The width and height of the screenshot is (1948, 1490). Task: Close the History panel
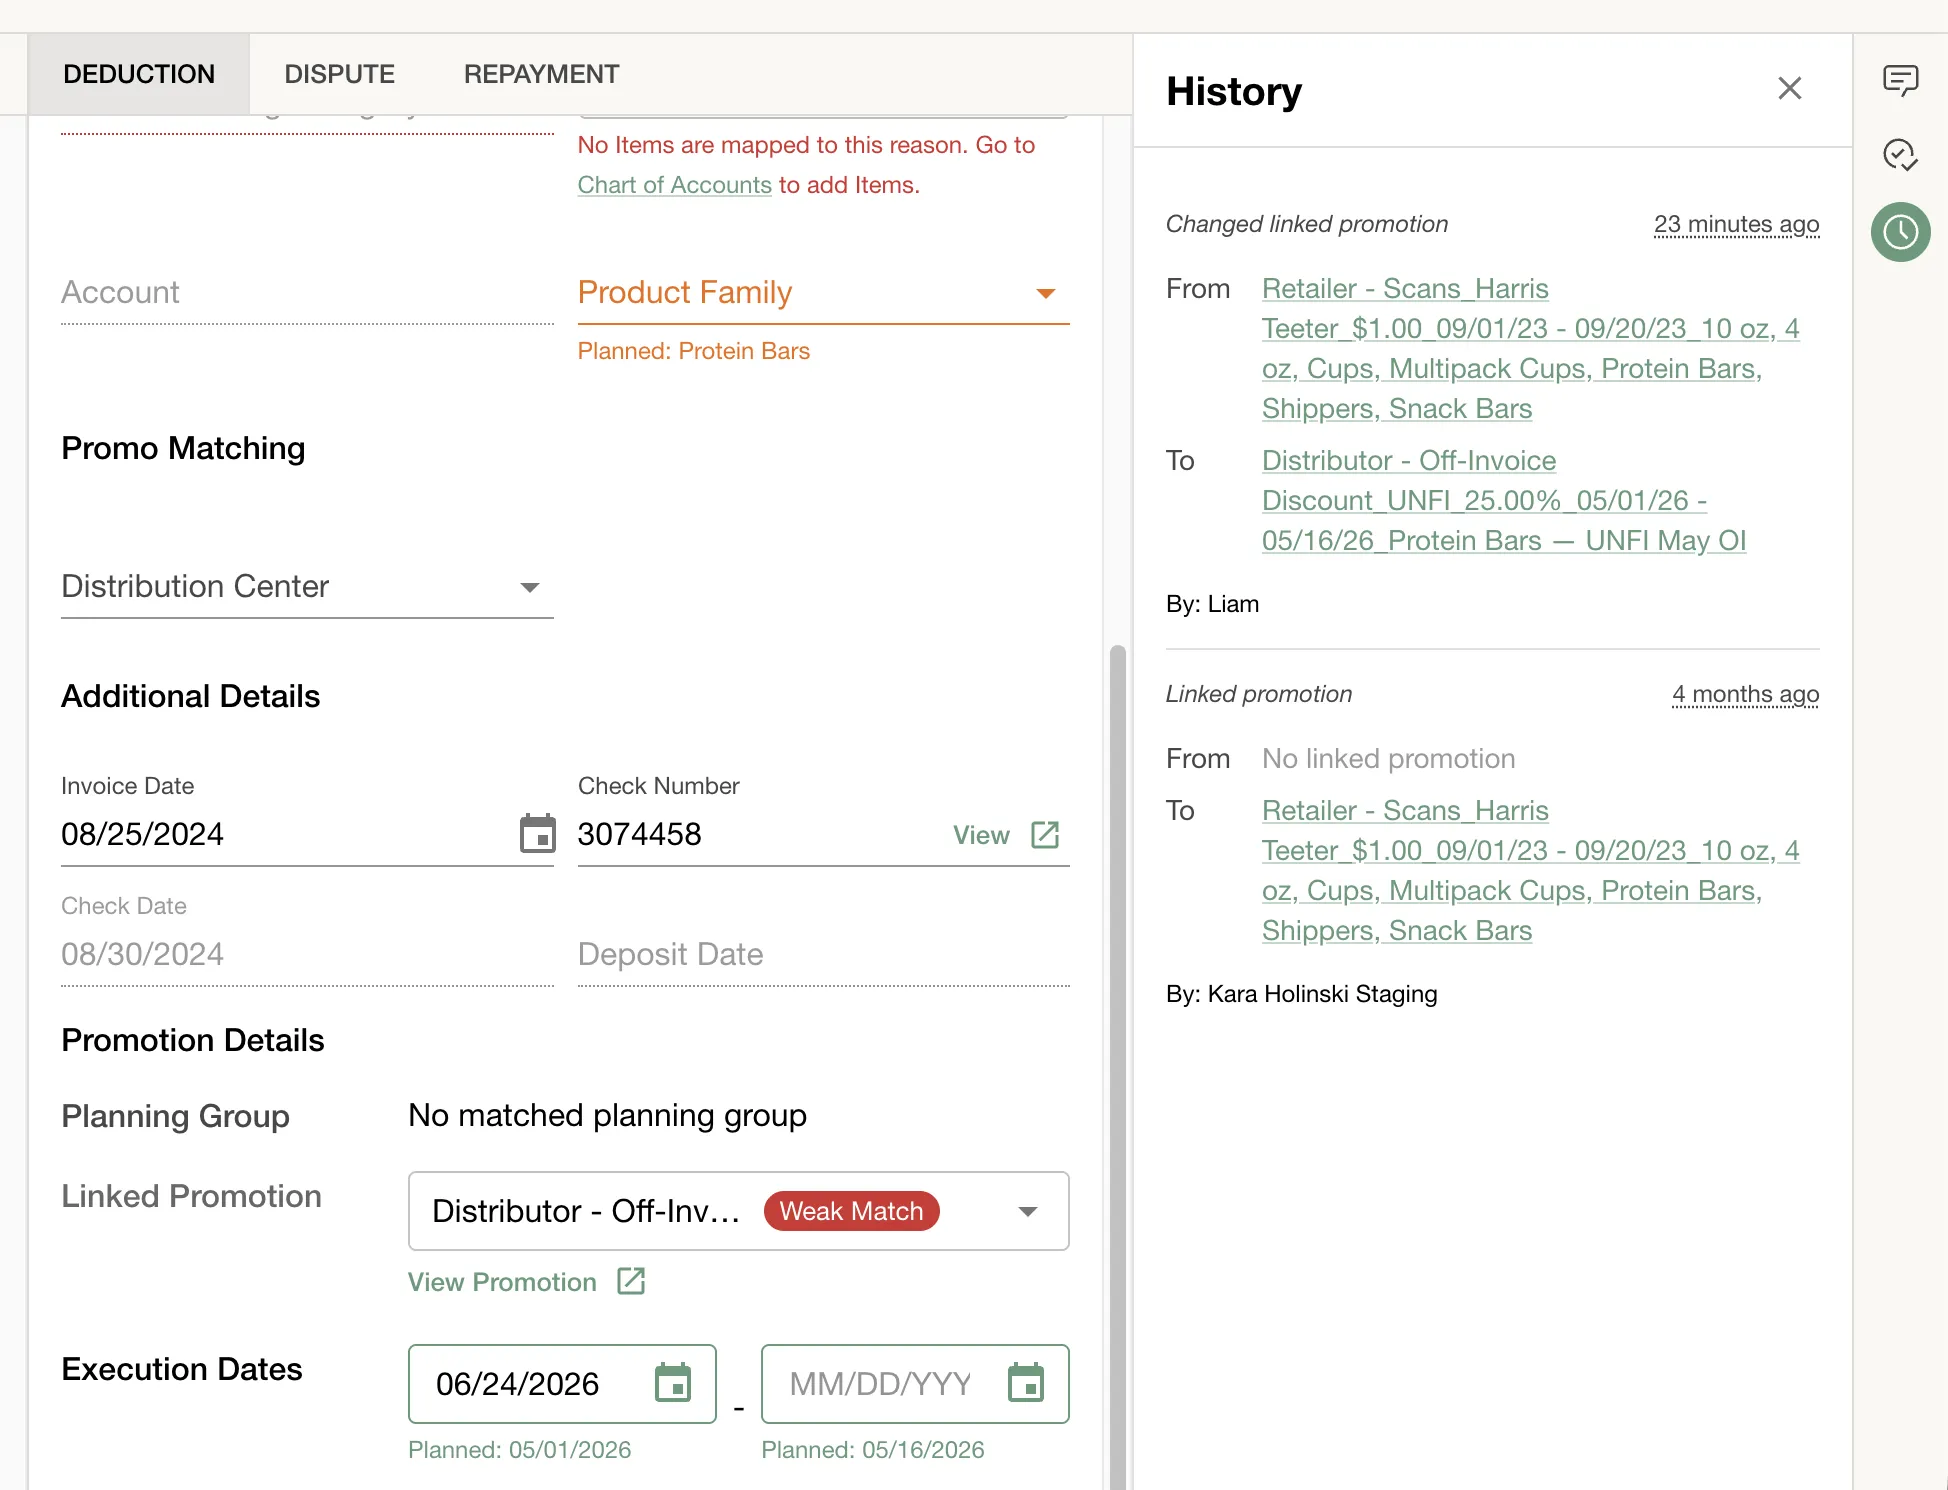click(1789, 89)
